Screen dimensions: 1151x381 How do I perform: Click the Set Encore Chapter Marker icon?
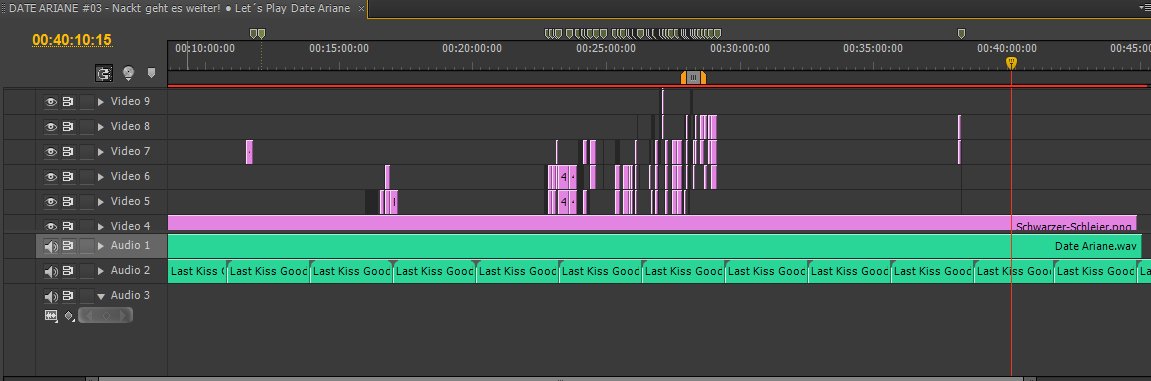[x=128, y=73]
